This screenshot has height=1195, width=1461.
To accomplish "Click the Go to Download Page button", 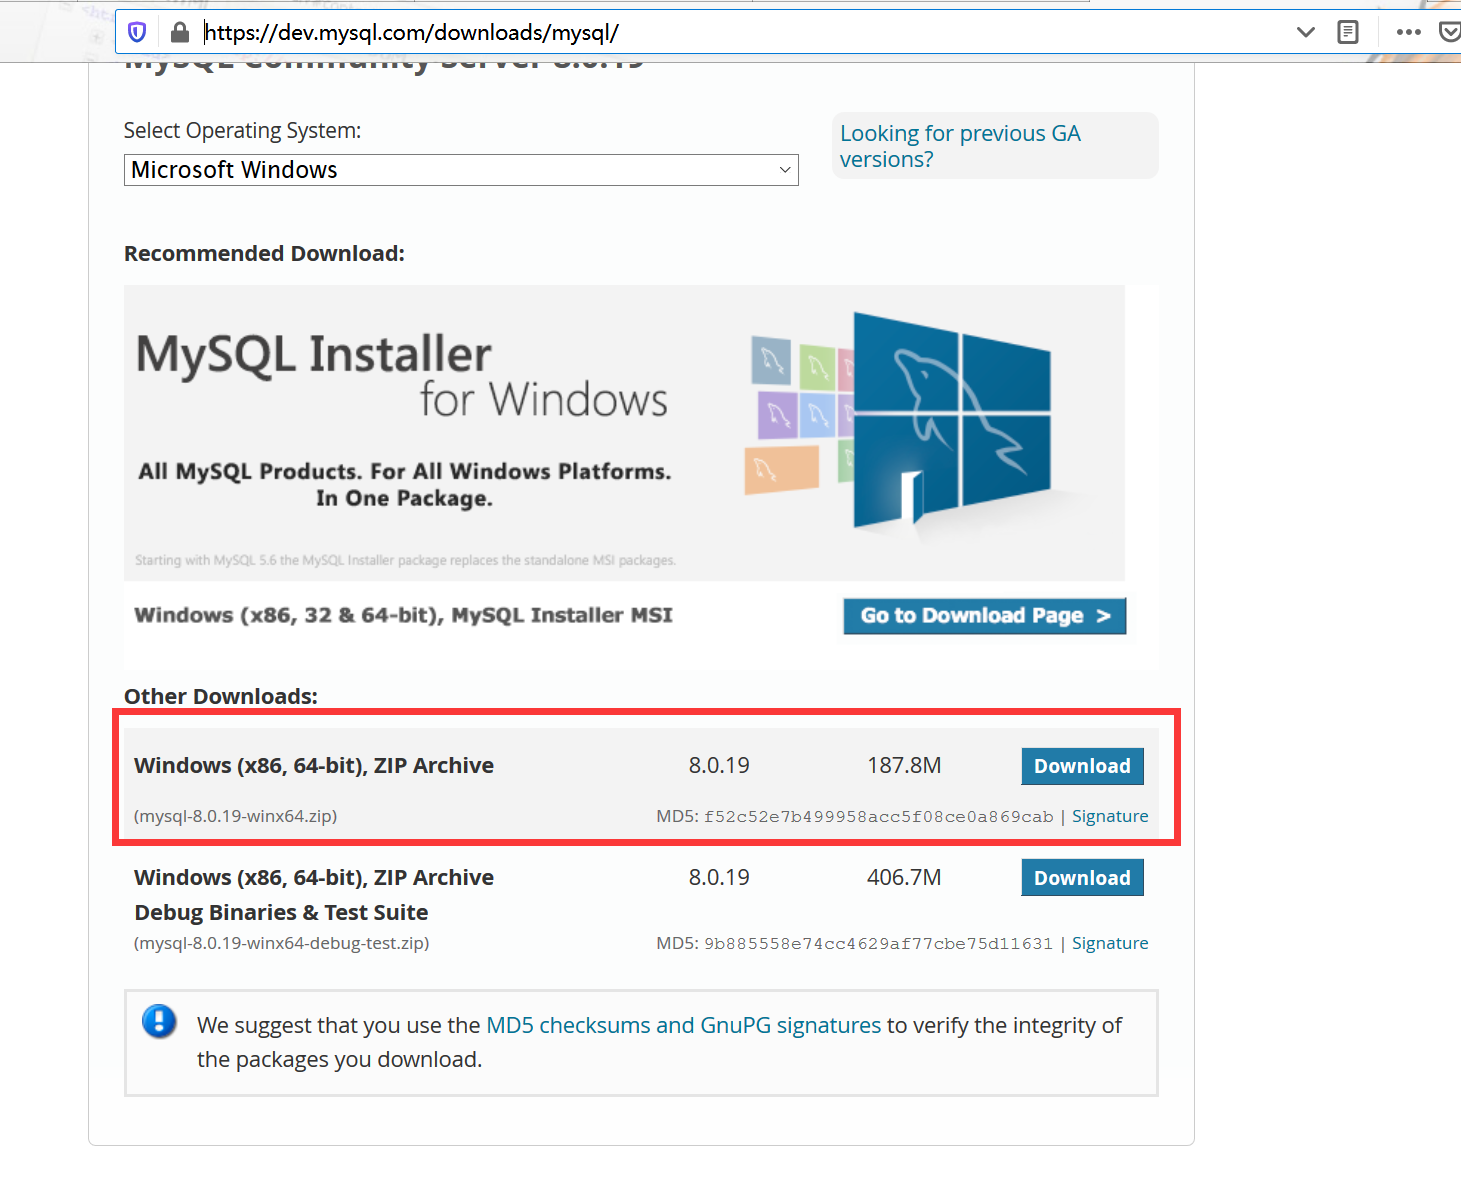I will [x=985, y=616].
